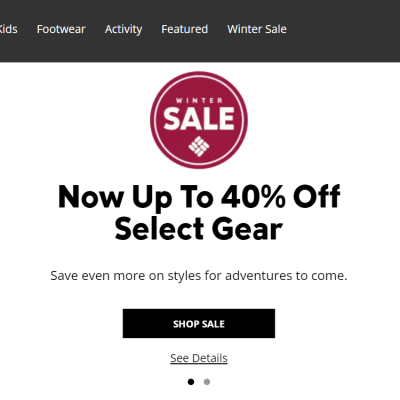Switch to the second gray carousel dot
Image resolution: width=400 pixels, height=400 pixels.
pos(207,382)
